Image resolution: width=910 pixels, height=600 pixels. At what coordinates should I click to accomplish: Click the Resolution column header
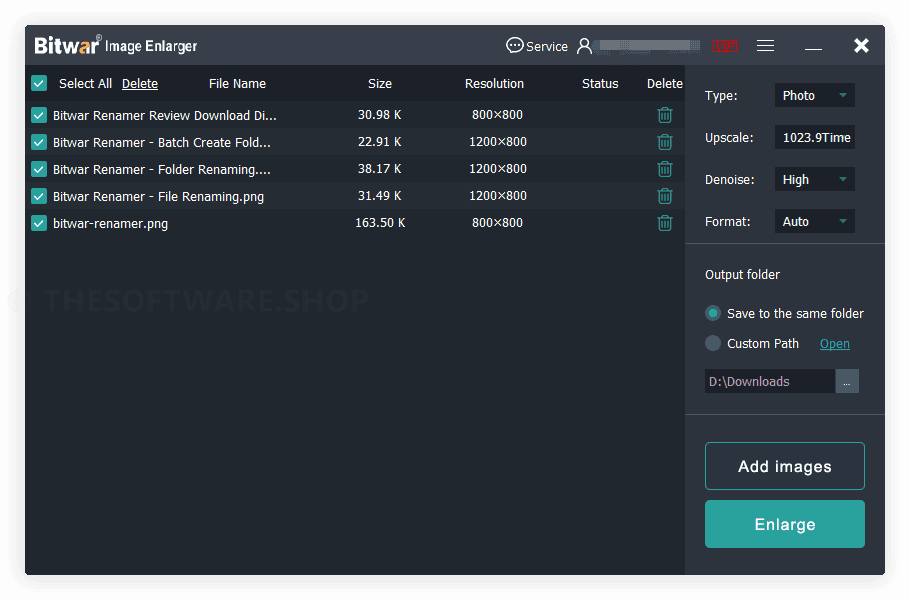pyautogui.click(x=494, y=84)
